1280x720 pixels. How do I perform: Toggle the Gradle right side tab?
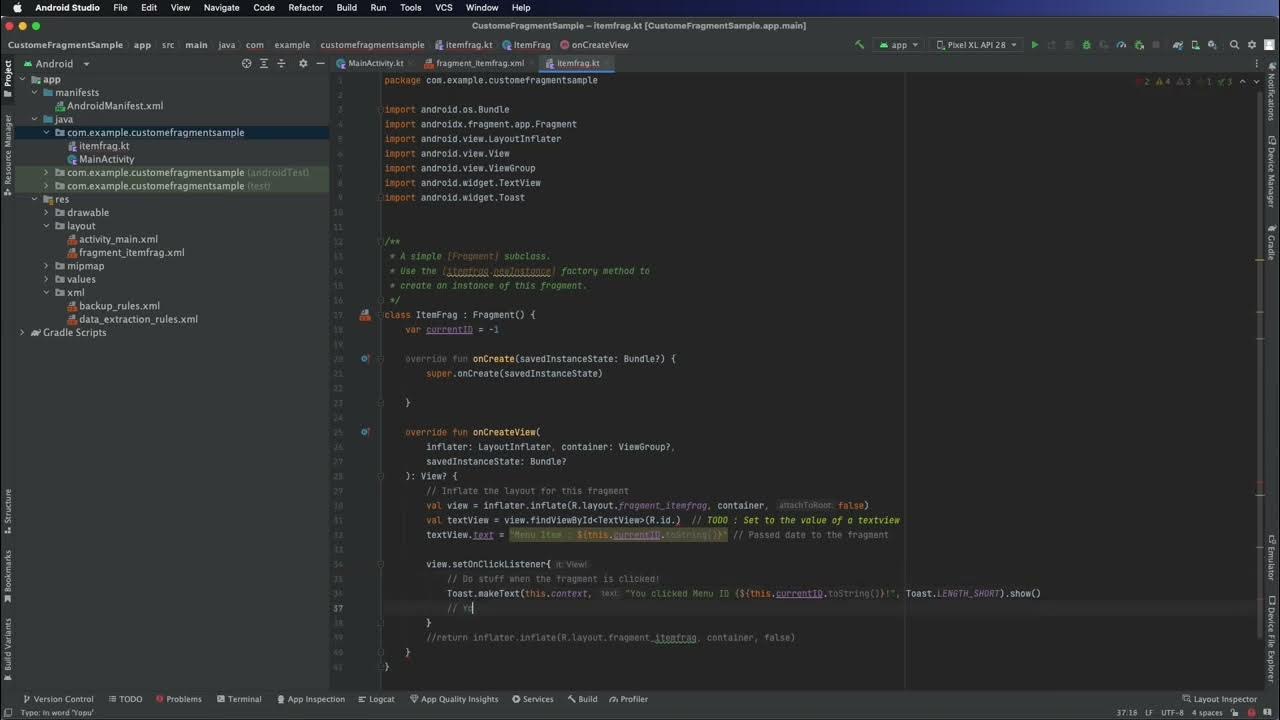(1272, 243)
